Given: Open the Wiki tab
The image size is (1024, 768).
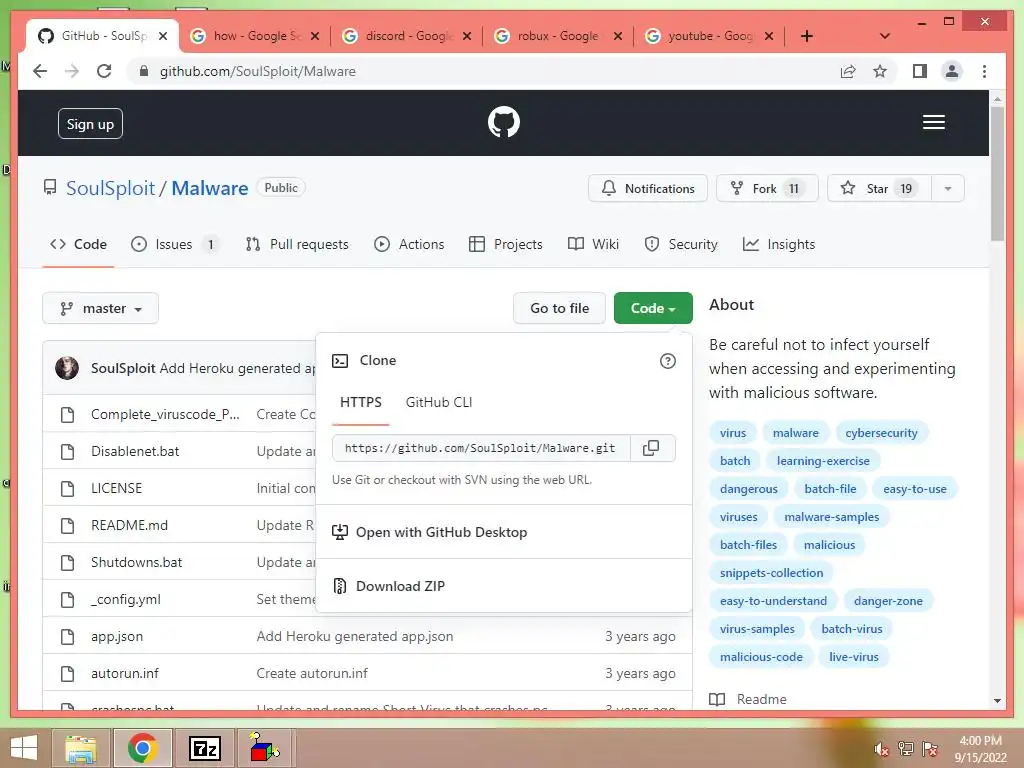Looking at the screenshot, I should point(594,244).
